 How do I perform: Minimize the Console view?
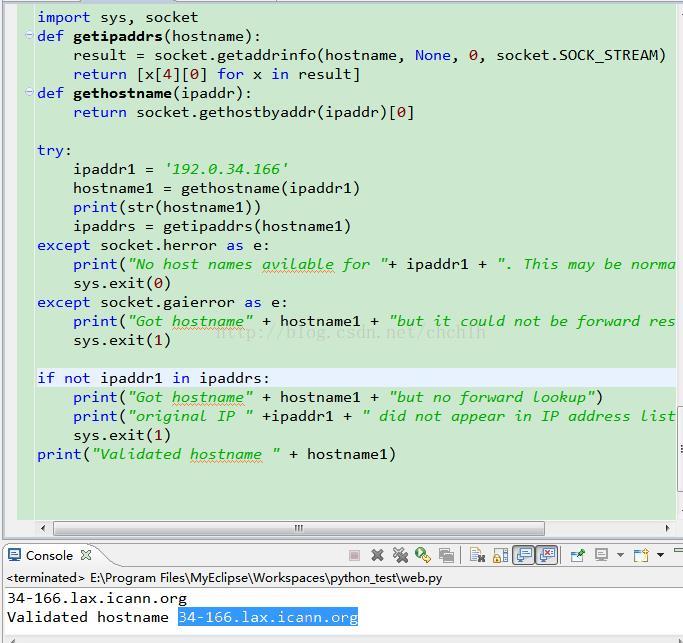[x=678, y=550]
